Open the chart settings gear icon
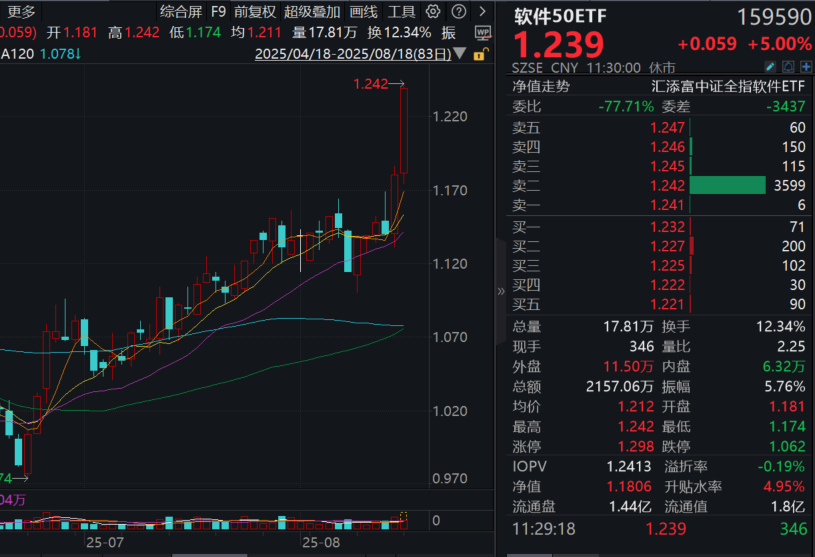The image size is (815, 557). 432,12
